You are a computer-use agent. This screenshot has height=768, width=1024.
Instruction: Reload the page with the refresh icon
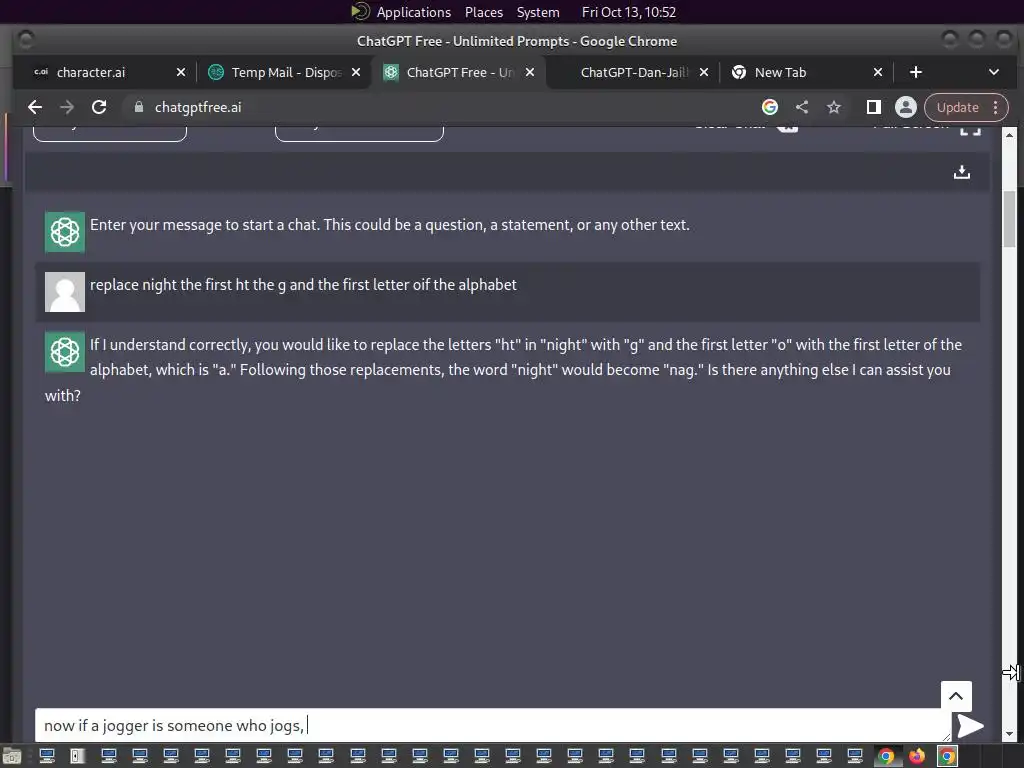[x=99, y=107]
